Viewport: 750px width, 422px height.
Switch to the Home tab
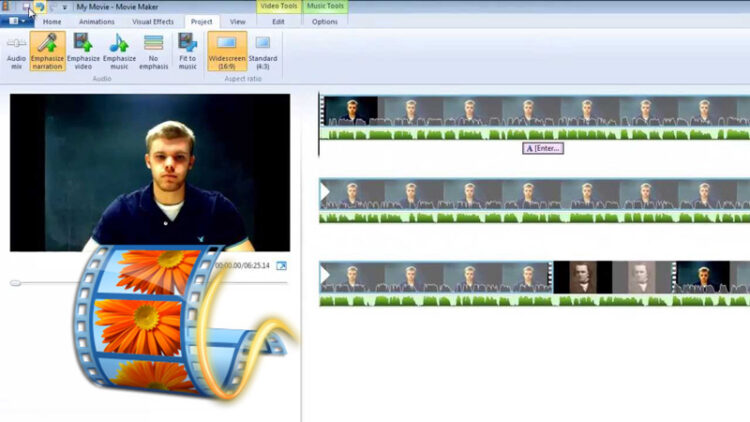pos(52,22)
